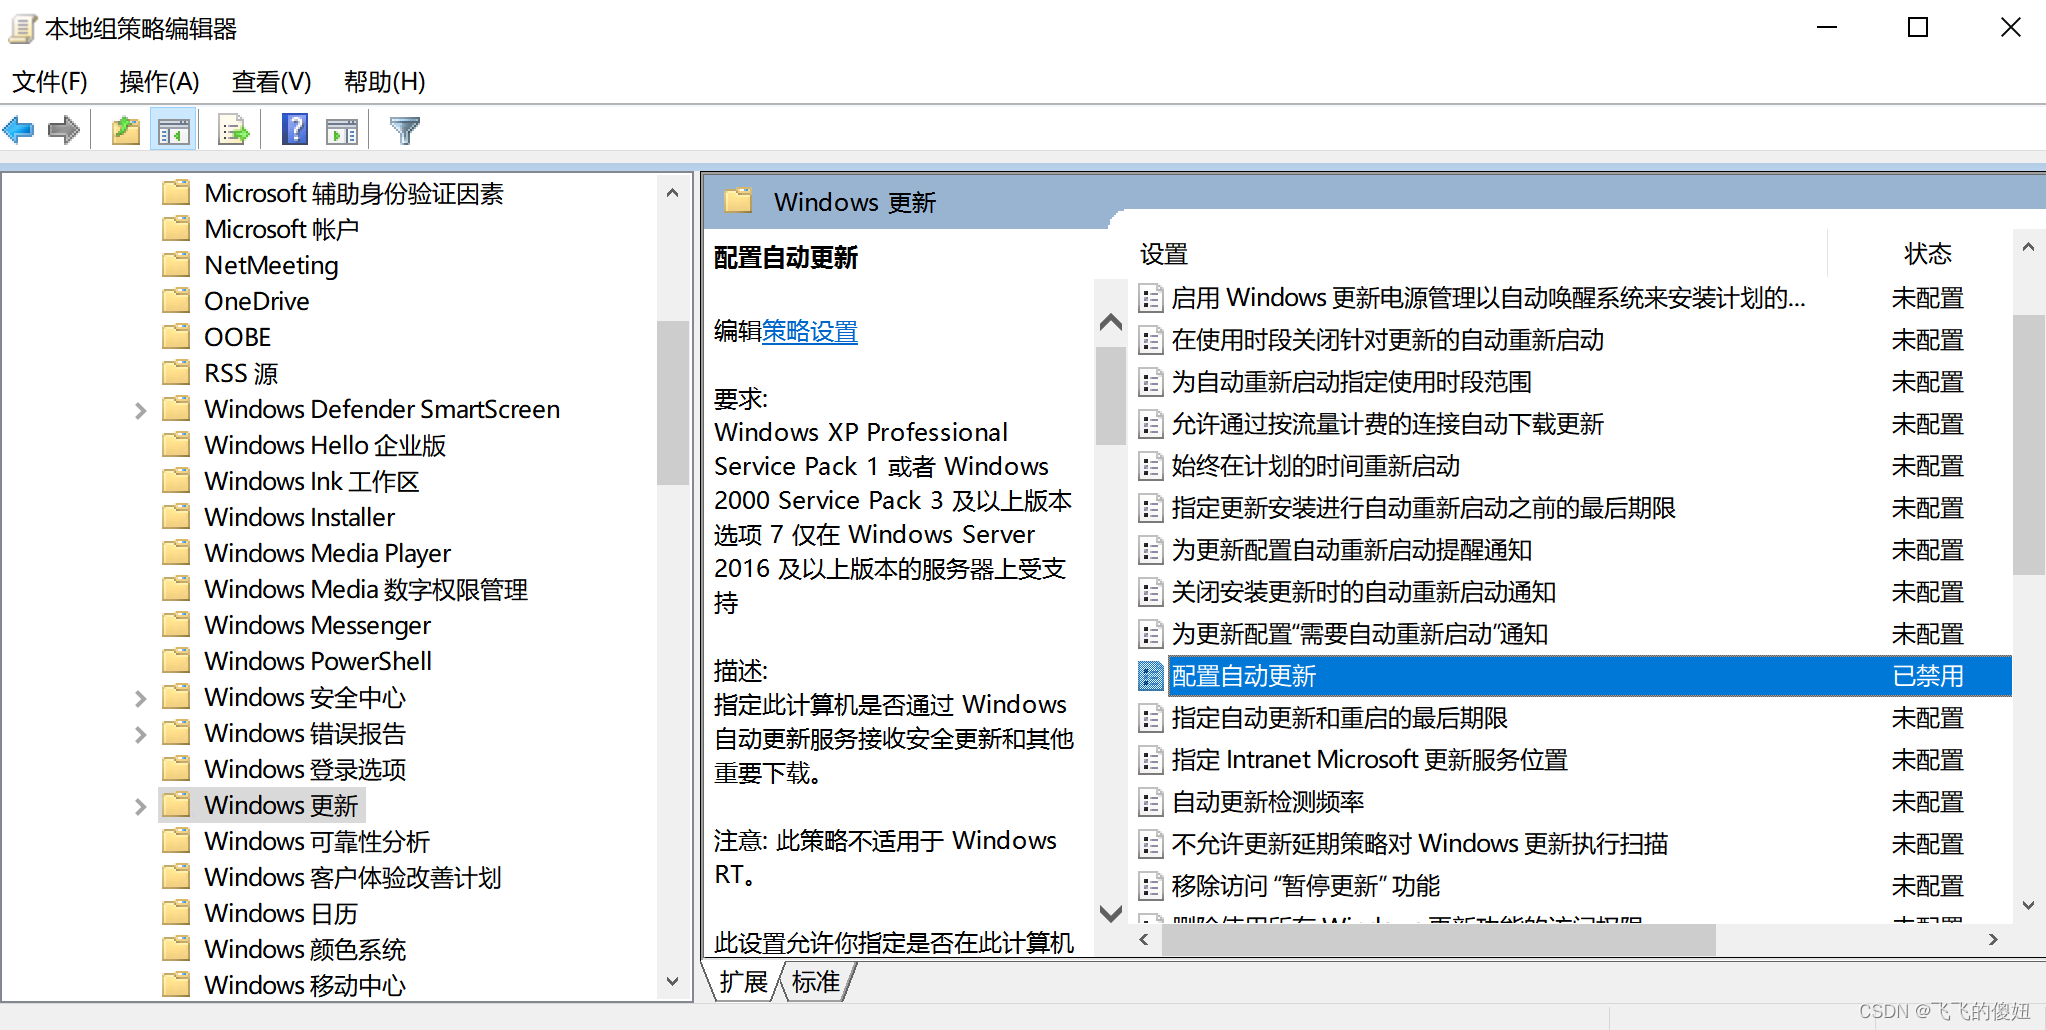Click the tree pane vertical scrollbar thumb
This screenshot has width=2046, height=1030.
(672, 402)
